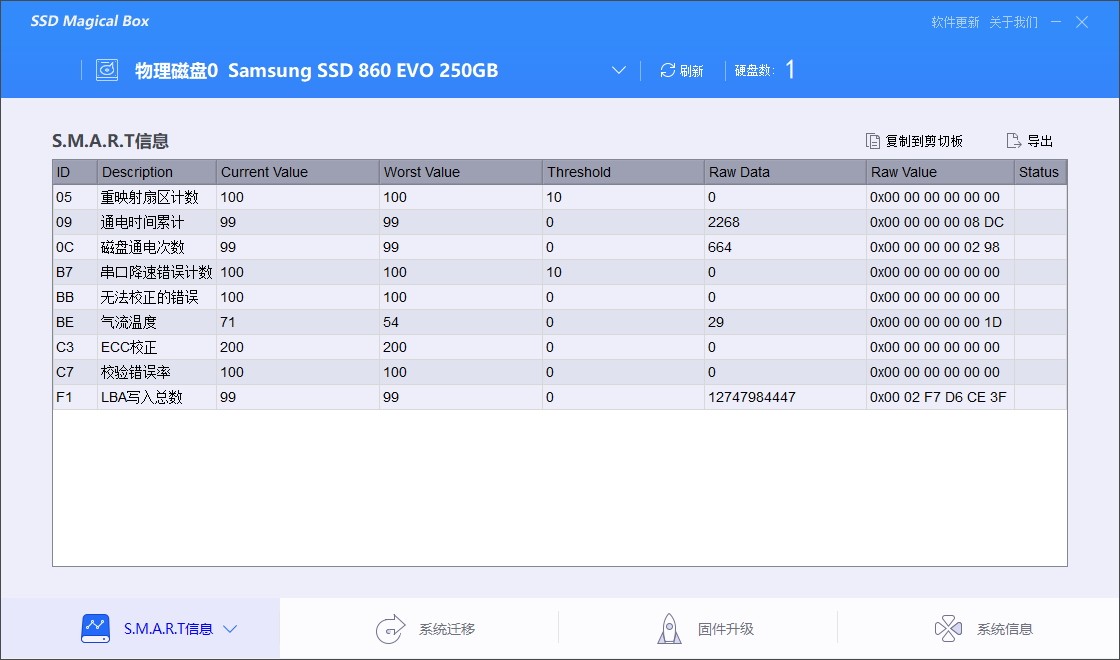Viewport: 1120px width, 660px height.
Task: Open the 软件更新 menu item
Action: 955,22
